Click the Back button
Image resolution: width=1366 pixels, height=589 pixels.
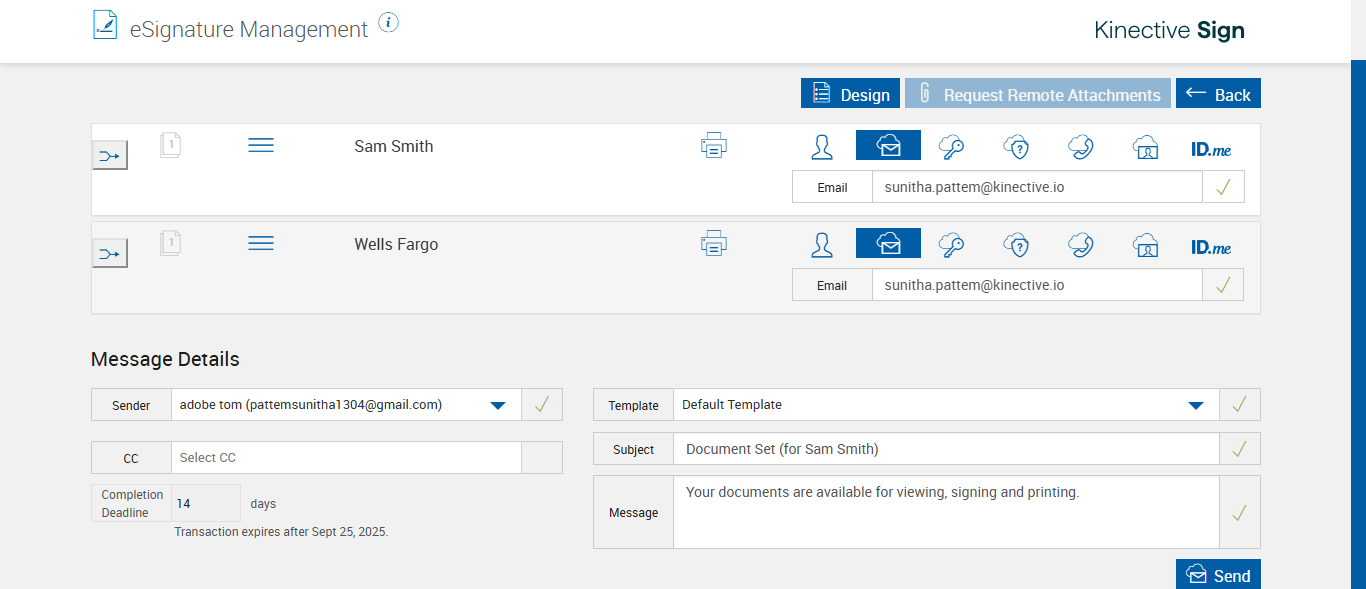click(1218, 94)
